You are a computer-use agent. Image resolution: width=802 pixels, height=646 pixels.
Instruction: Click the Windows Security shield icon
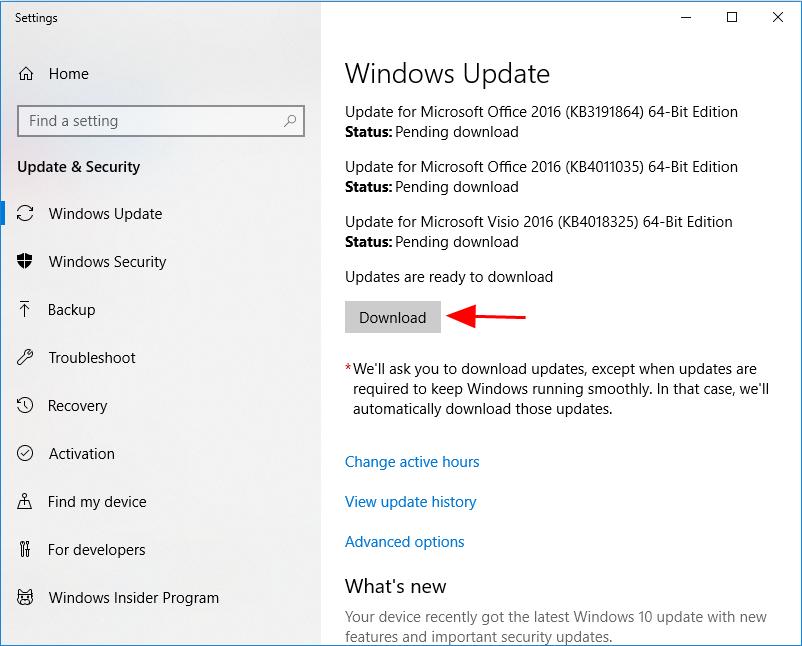click(25, 261)
